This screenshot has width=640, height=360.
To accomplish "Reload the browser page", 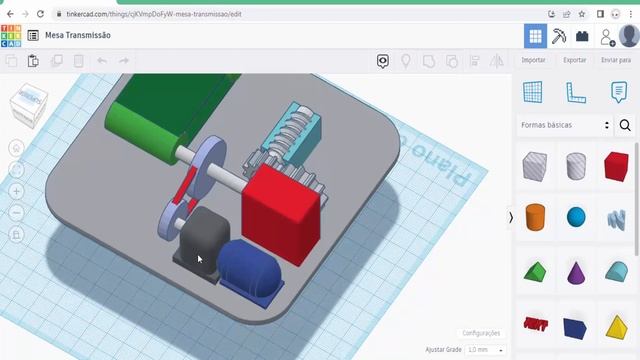I will coord(40,14).
